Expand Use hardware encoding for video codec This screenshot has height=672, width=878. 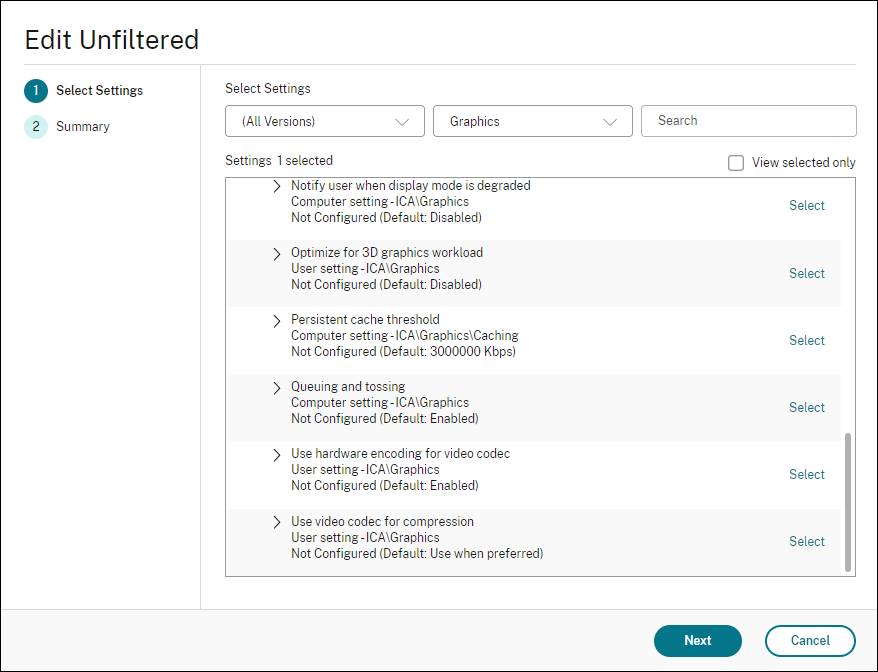pyautogui.click(x=277, y=455)
